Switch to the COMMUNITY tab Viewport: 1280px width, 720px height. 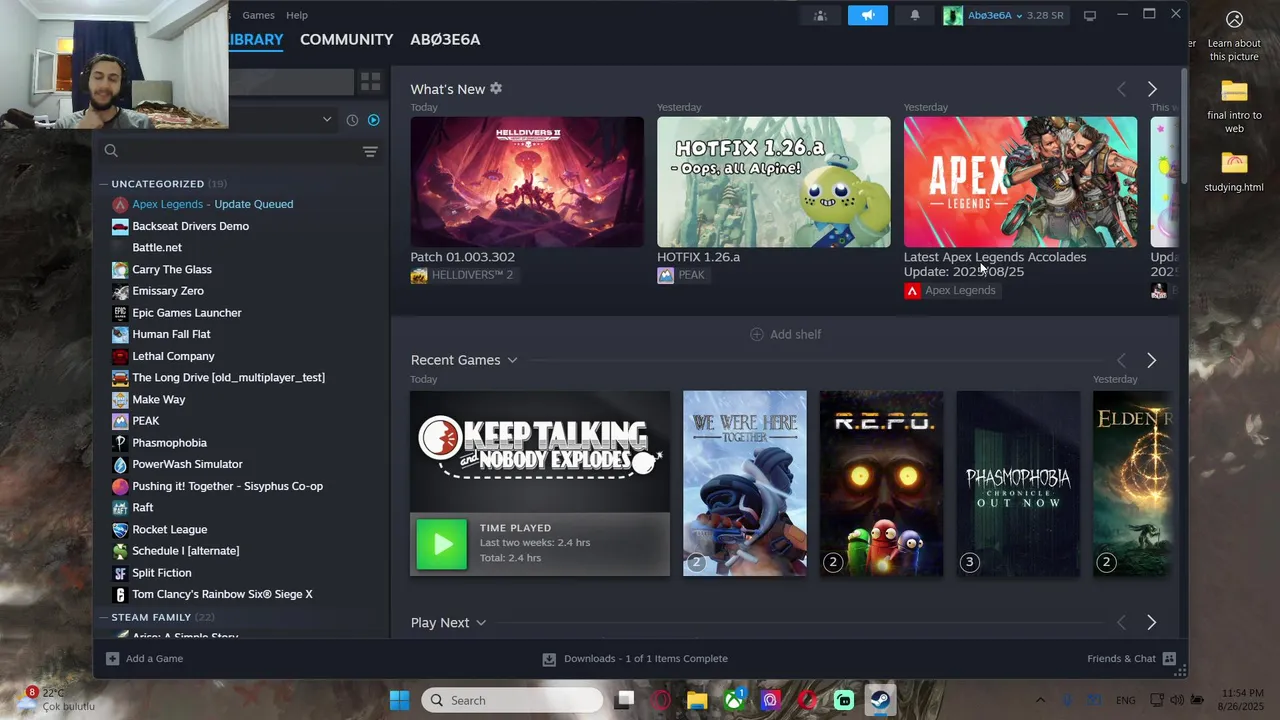pyautogui.click(x=346, y=39)
